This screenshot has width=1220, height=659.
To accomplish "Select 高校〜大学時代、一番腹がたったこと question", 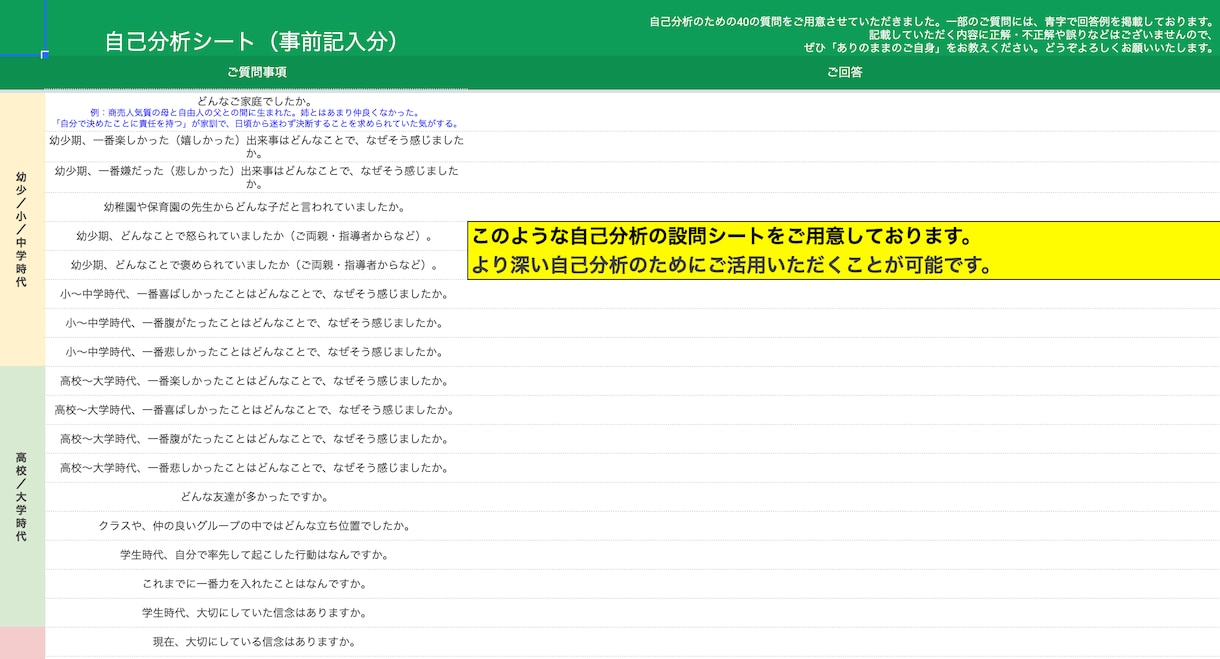I will point(256,439).
